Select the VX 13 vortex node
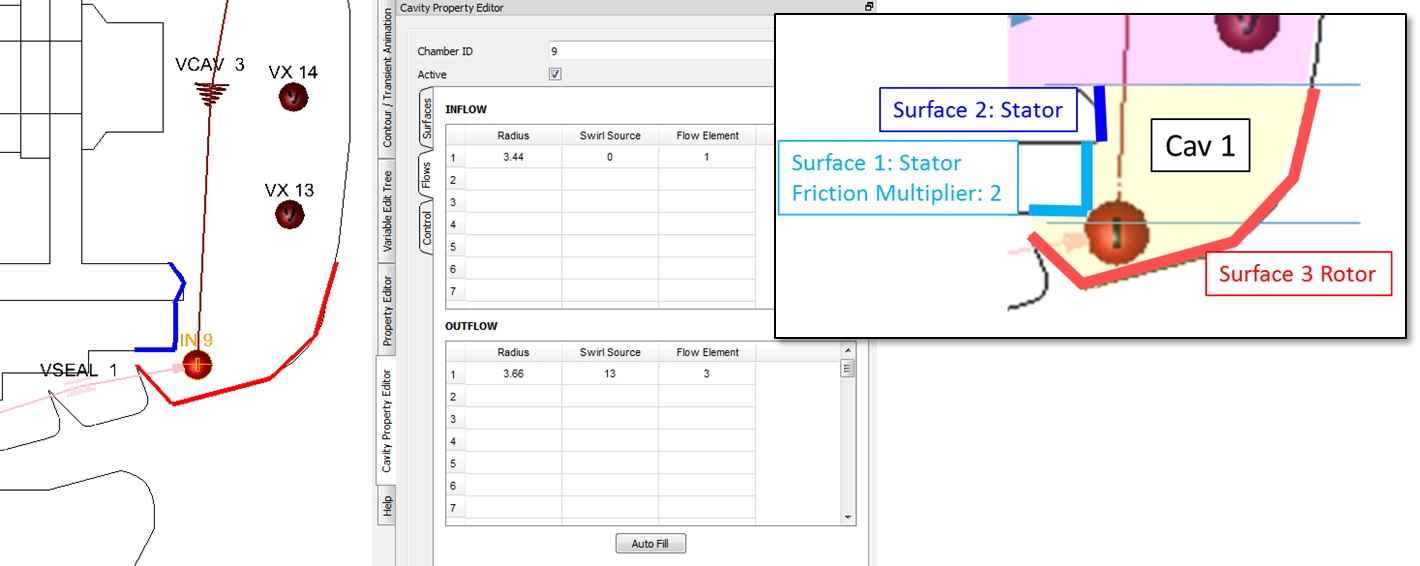The width and height of the screenshot is (1420, 566). pyautogui.click(x=289, y=214)
